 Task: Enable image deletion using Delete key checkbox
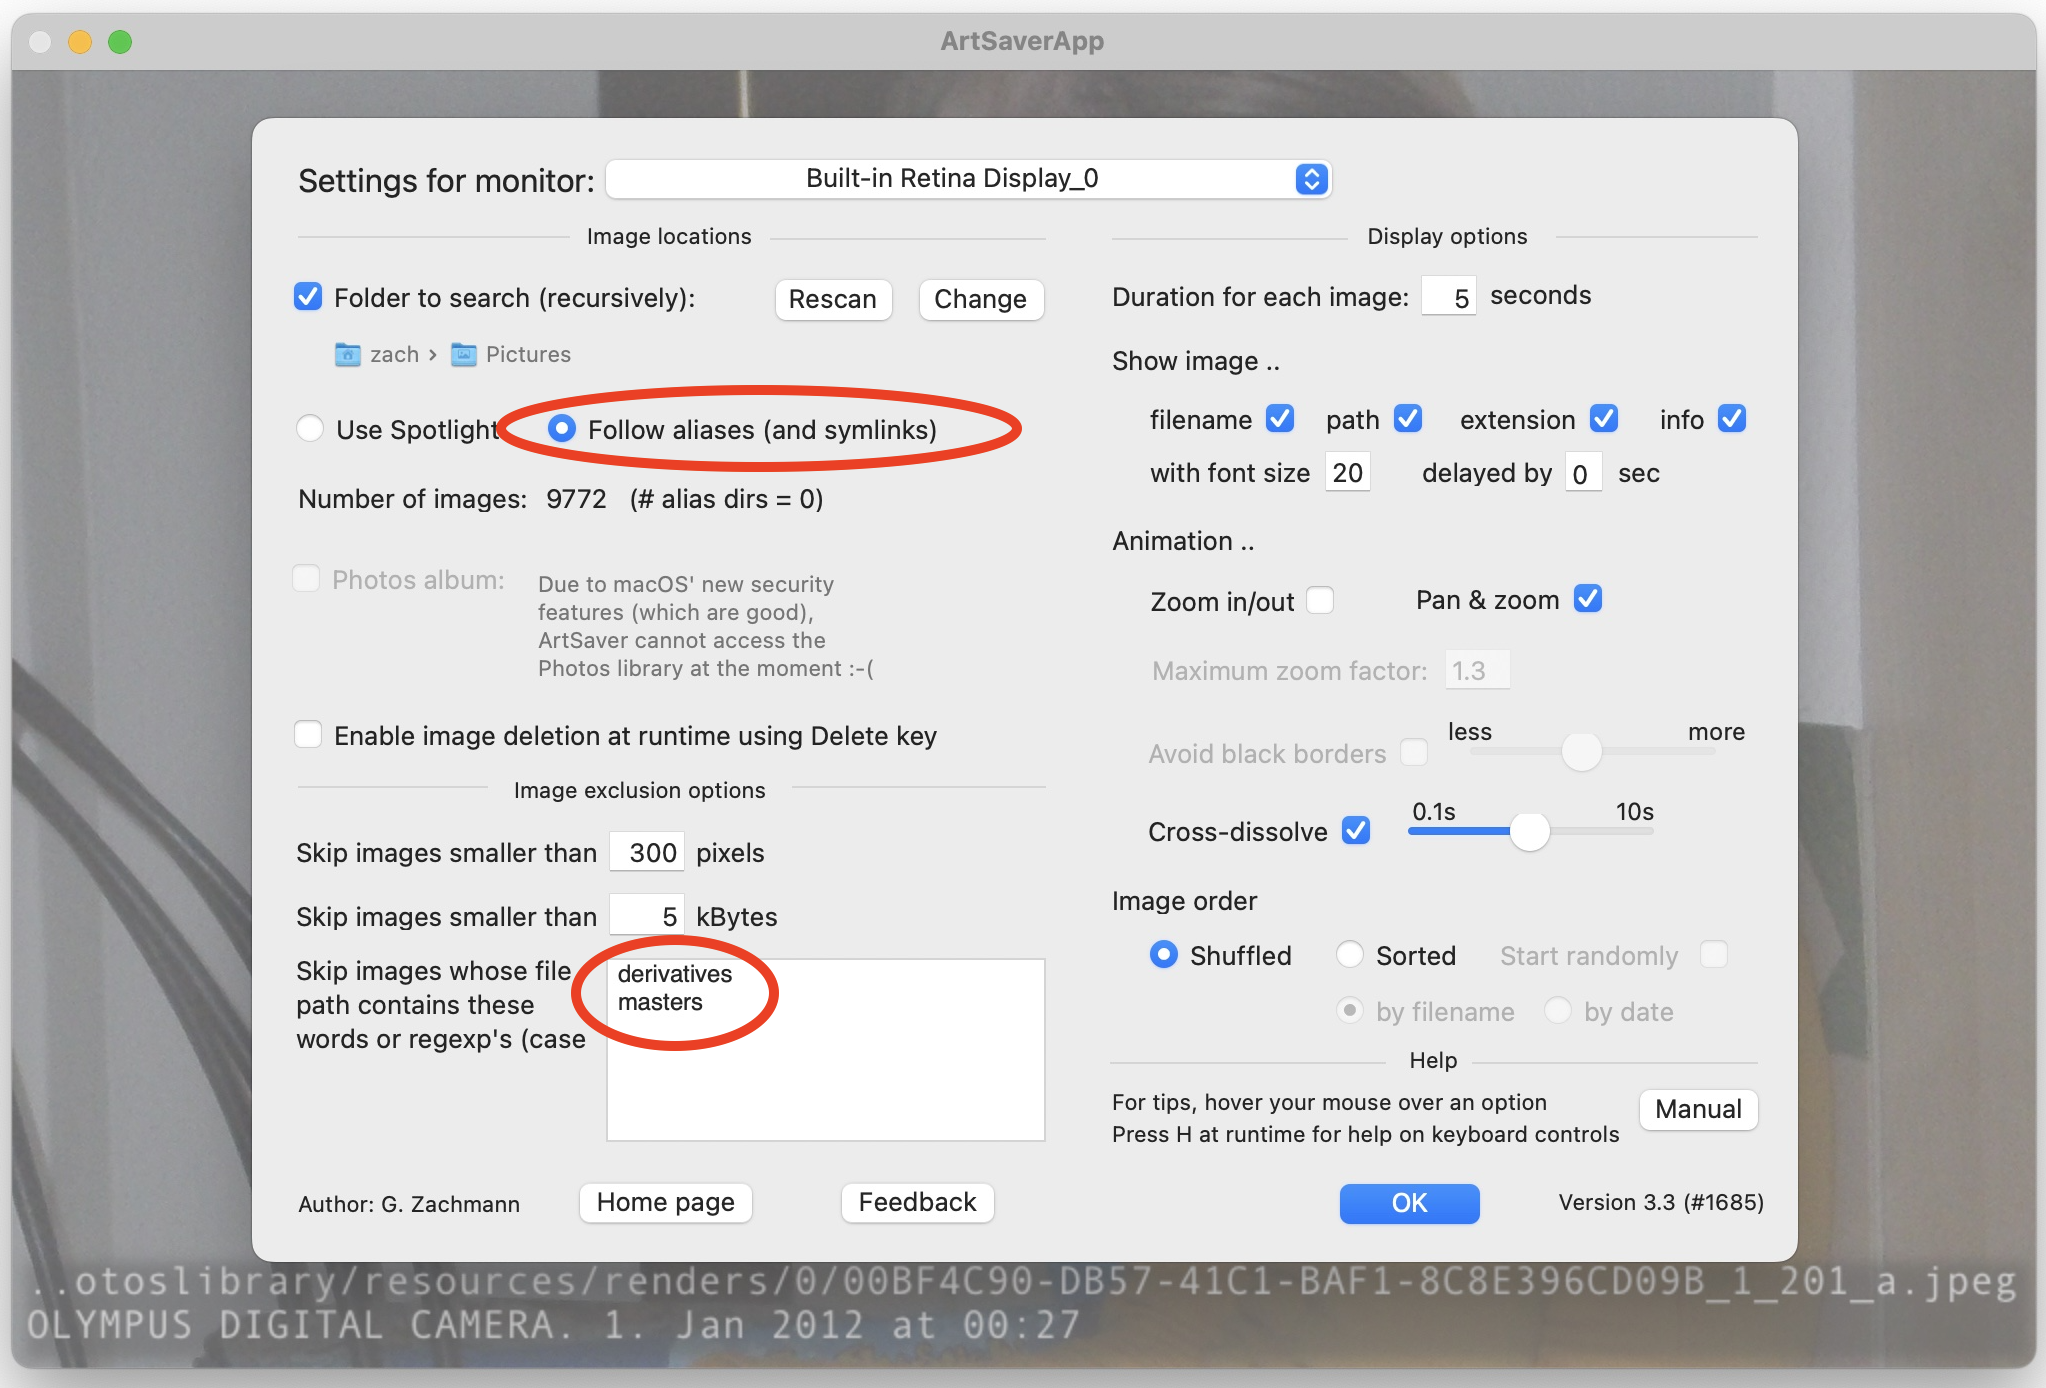pos(308,734)
